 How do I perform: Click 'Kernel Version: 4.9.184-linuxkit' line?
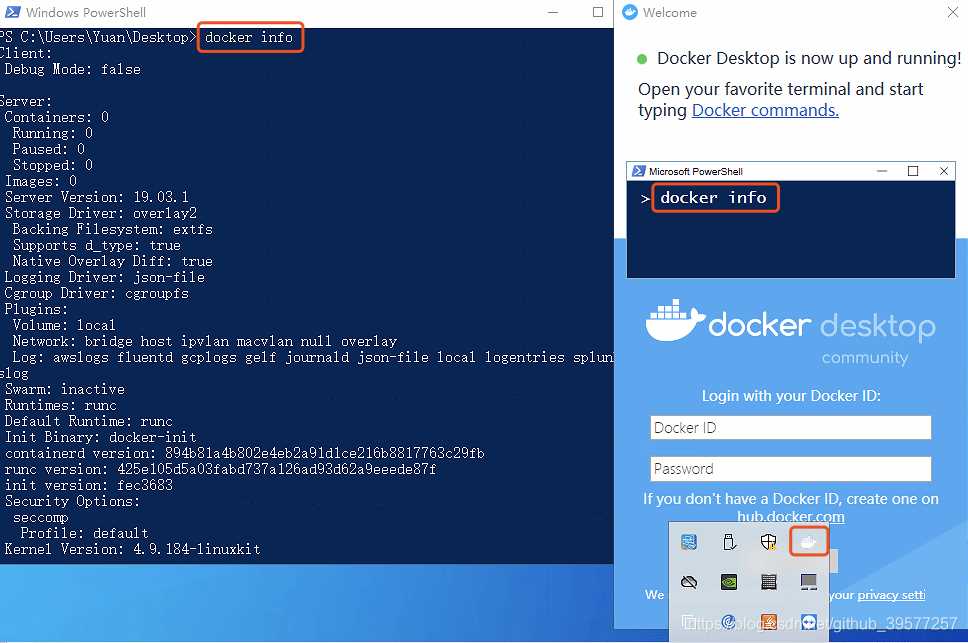click(x=132, y=549)
